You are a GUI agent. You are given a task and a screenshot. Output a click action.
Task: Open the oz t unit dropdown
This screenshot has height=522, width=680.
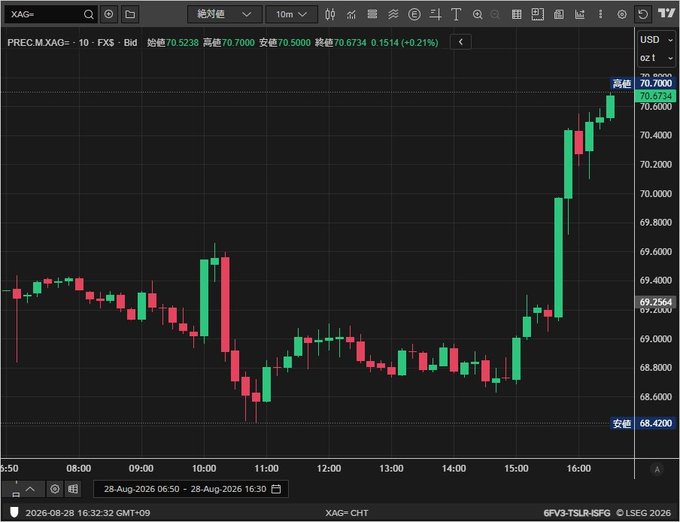tap(657, 58)
